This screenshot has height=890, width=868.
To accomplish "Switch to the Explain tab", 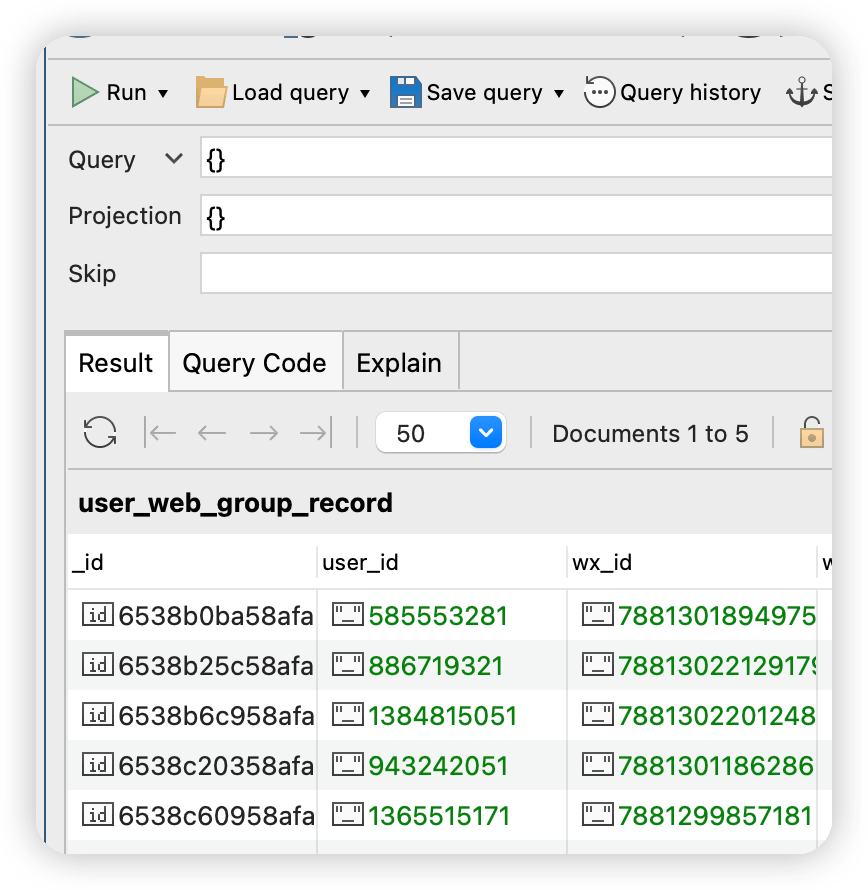I will (399, 363).
